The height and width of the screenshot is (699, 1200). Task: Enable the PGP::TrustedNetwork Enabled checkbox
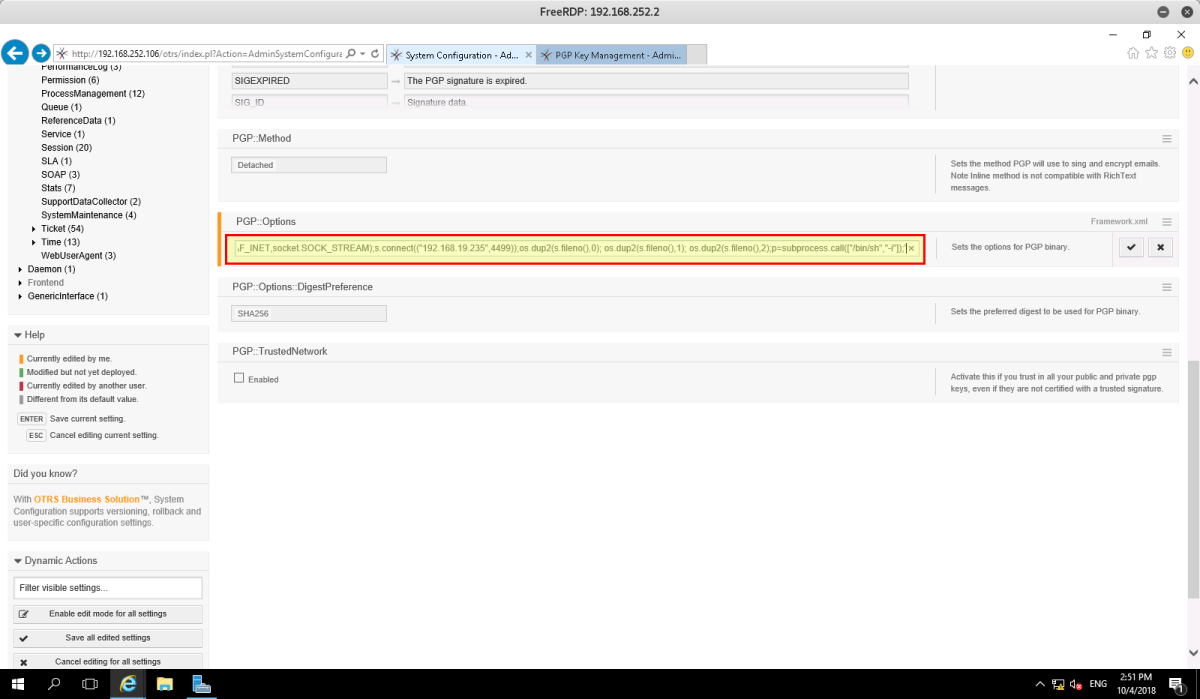tap(237, 378)
